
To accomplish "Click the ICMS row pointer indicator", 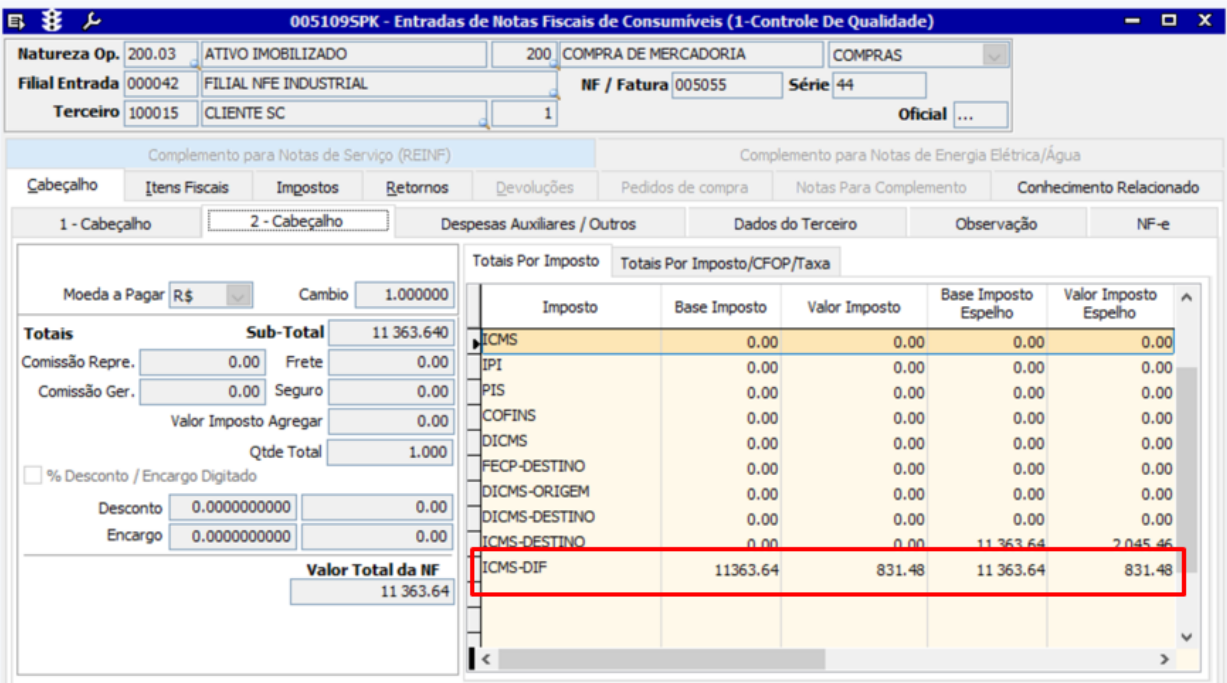I will pyautogui.click(x=476, y=345).
